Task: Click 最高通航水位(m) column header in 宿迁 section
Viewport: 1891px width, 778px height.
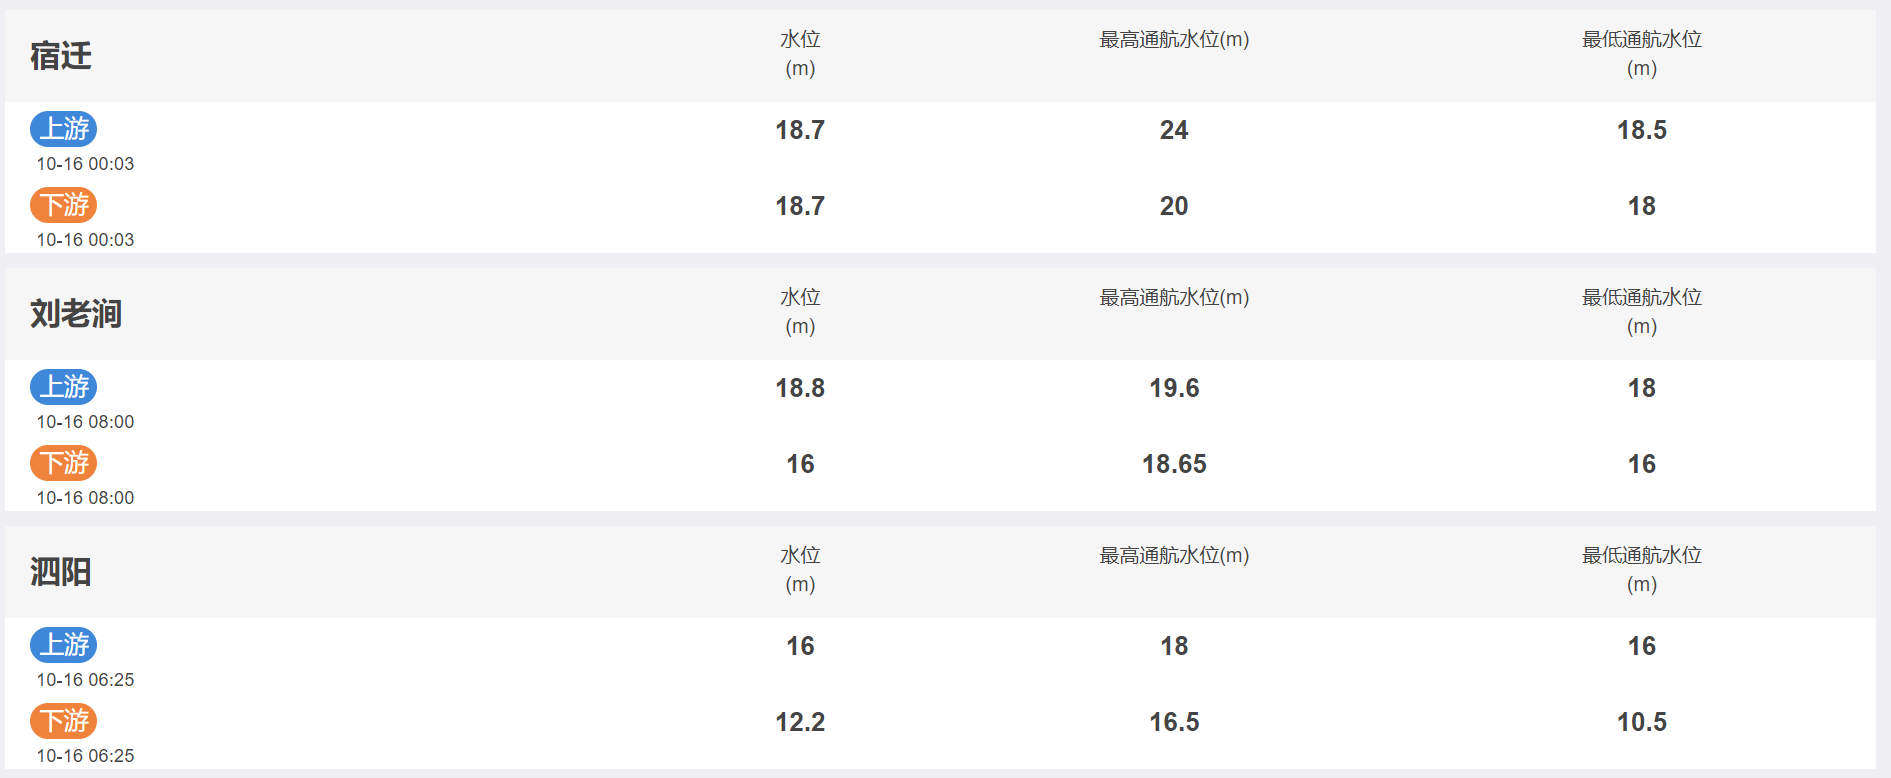Action: click(1174, 40)
